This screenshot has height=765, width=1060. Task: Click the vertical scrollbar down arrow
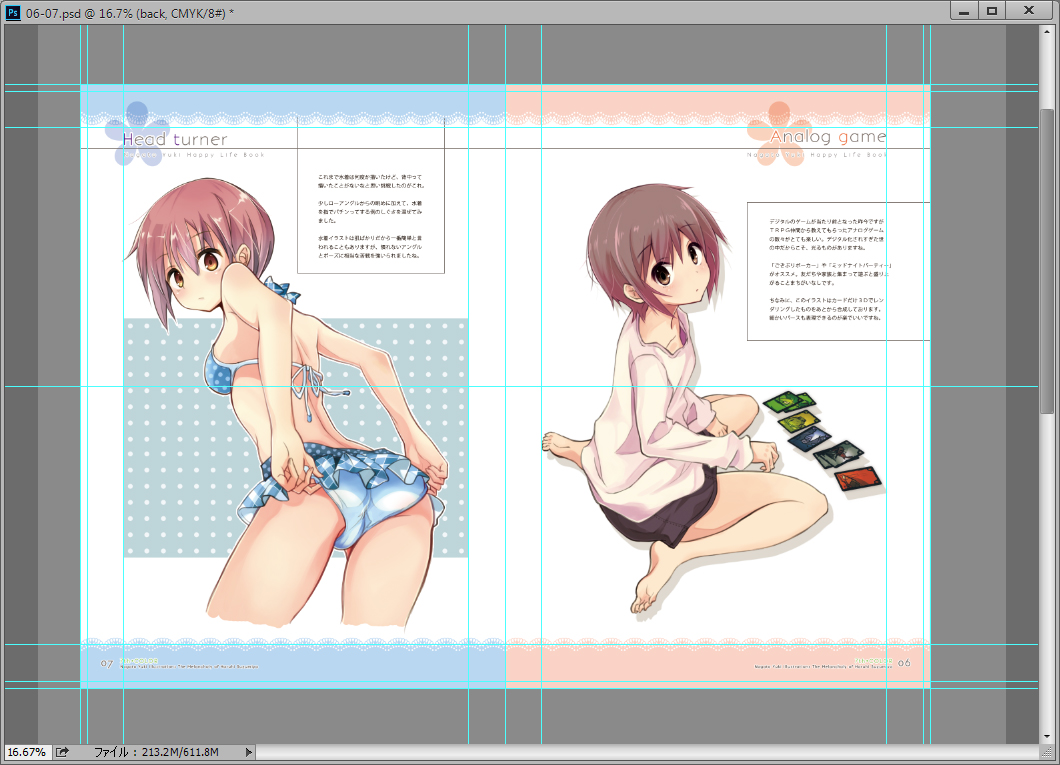(x=1046, y=736)
